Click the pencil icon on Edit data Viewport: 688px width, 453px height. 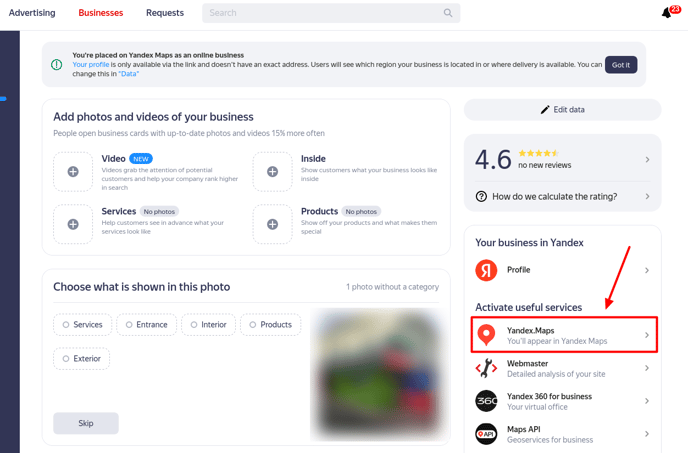click(x=545, y=109)
